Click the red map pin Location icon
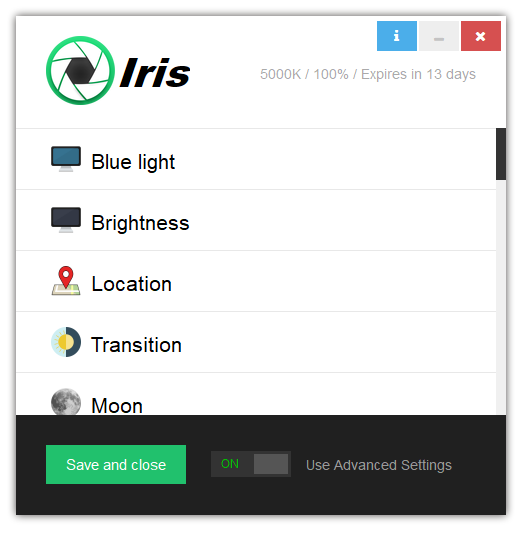The image size is (524, 534). tap(66, 281)
